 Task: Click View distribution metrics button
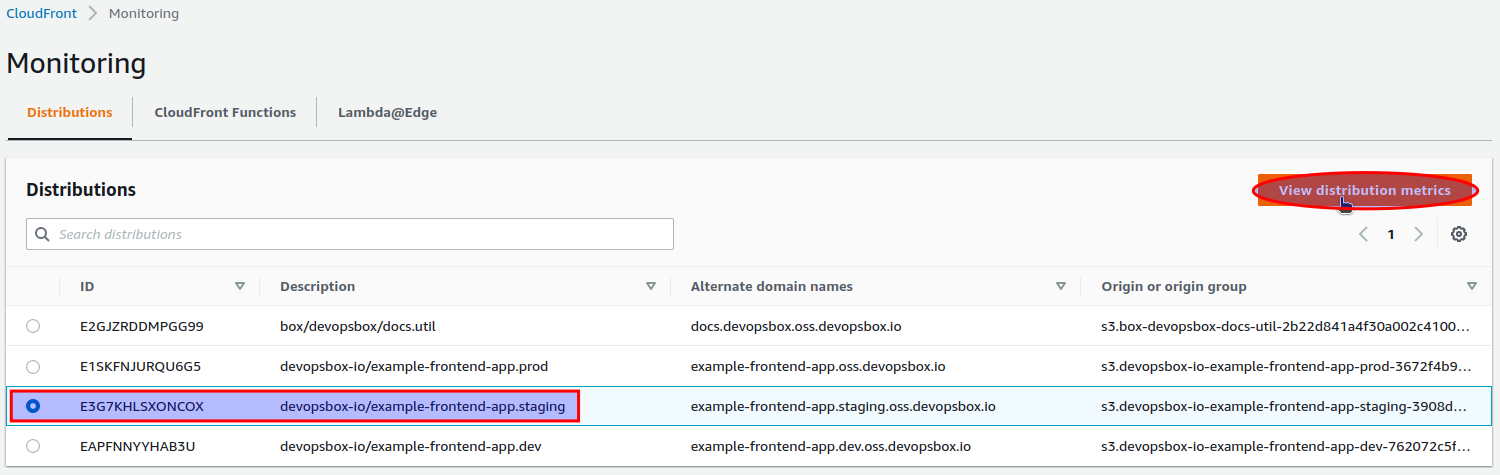pos(1365,190)
